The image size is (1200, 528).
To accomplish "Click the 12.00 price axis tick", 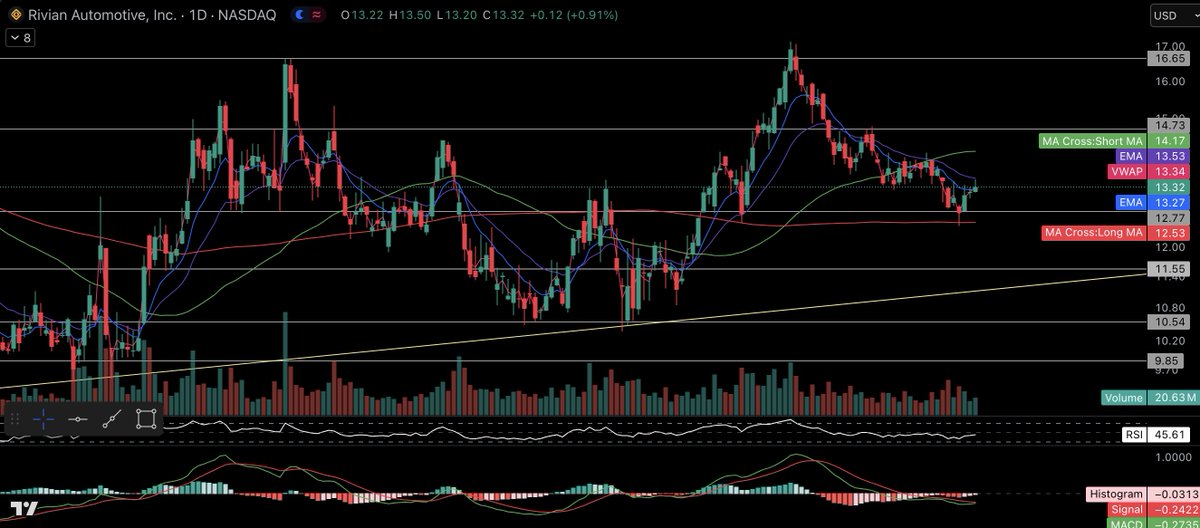I will pos(1168,246).
